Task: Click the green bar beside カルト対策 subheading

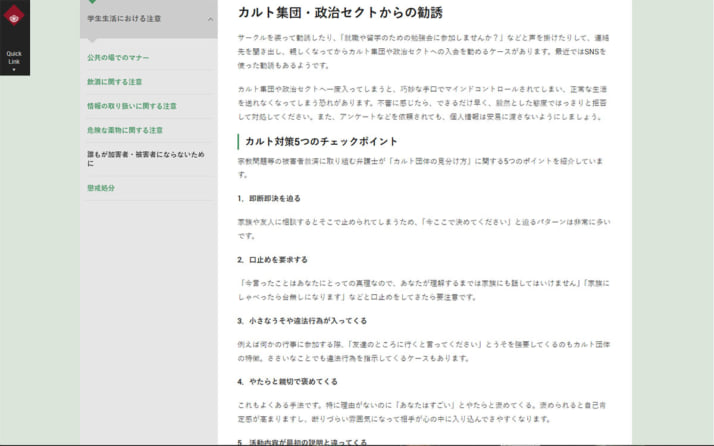Action: click(x=239, y=141)
